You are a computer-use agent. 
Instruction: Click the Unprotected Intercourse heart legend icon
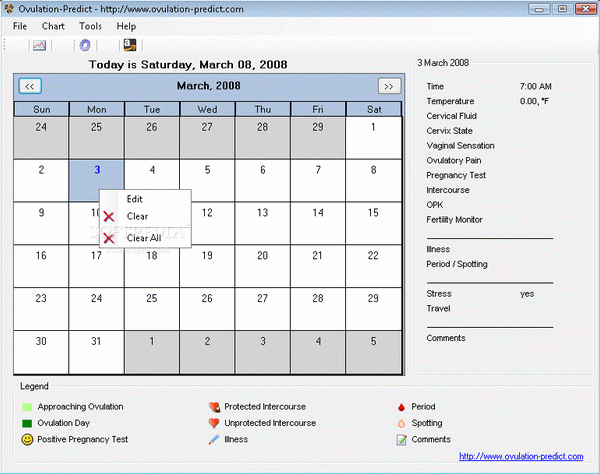(x=214, y=423)
